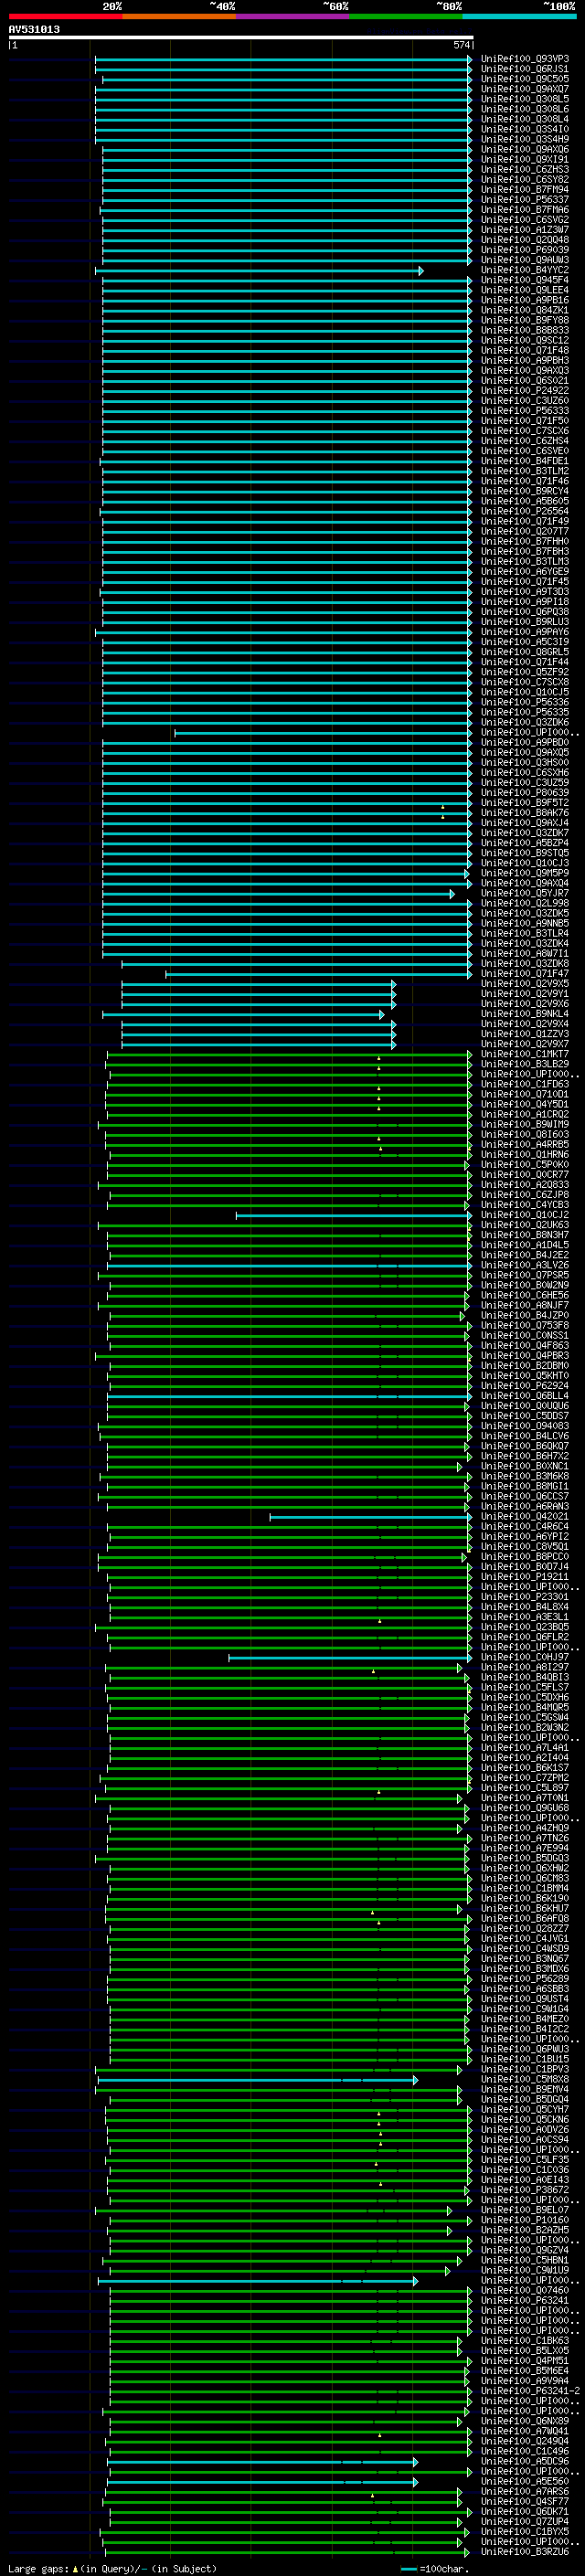Select the white AV531013 query bar
585x2576 pixels.
(240, 37)
